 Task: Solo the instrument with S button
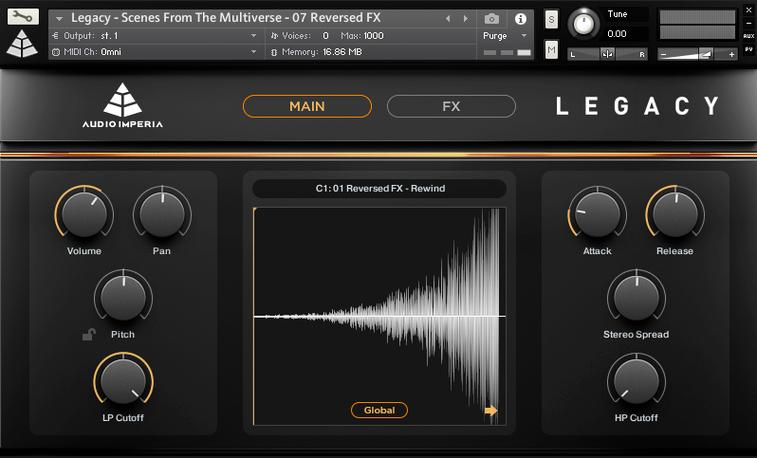tap(552, 20)
